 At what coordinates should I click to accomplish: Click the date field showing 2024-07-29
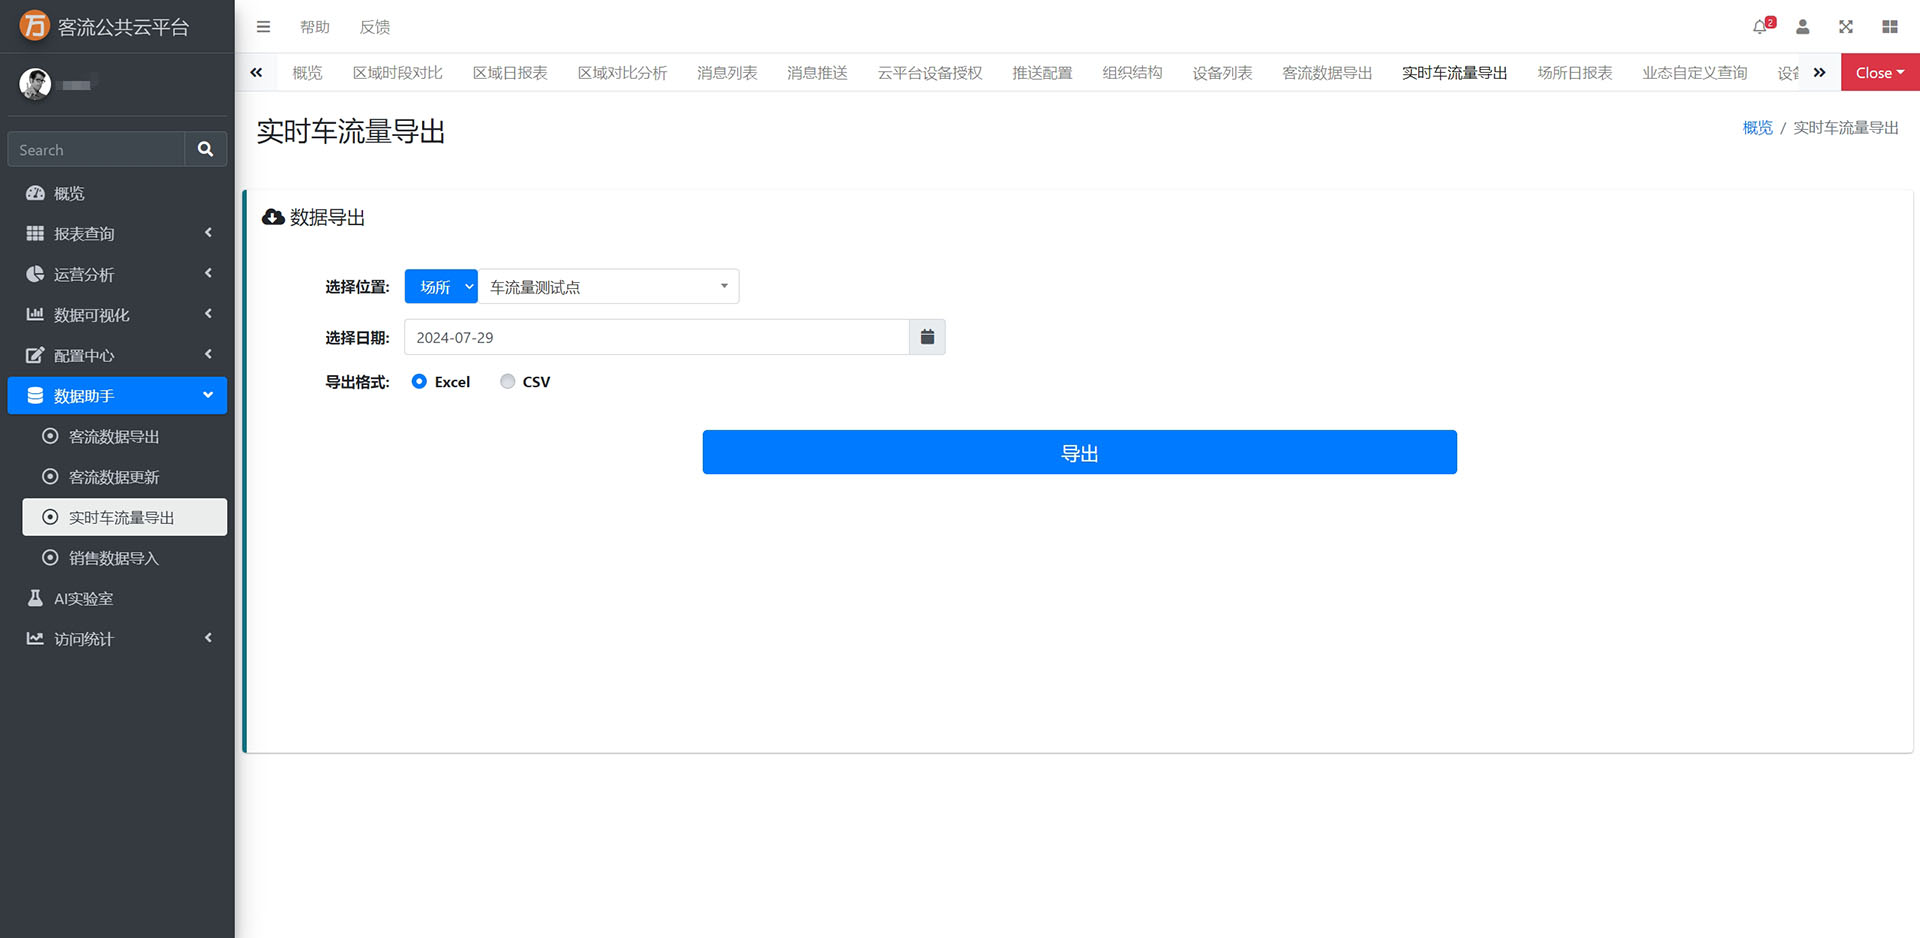pyautogui.click(x=657, y=337)
